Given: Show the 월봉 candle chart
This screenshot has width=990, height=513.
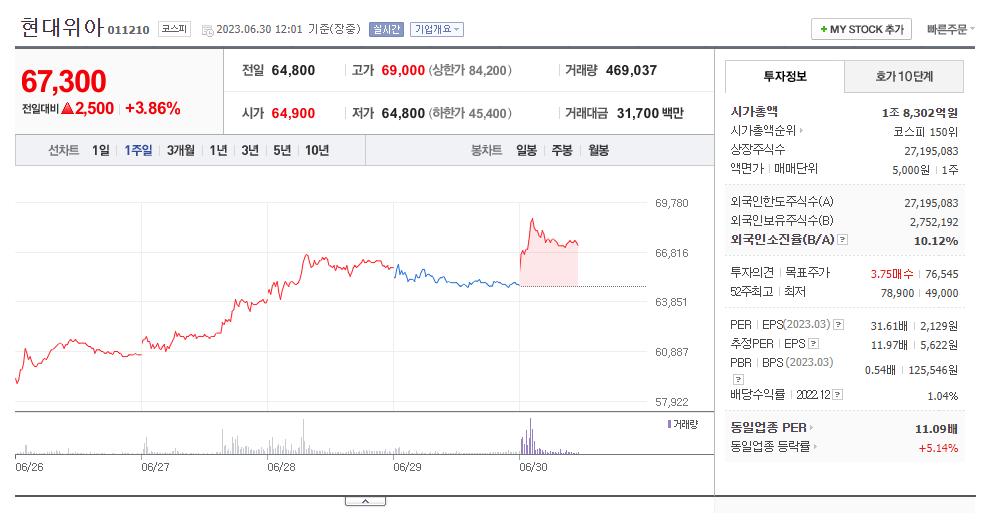Looking at the screenshot, I should tap(599, 150).
